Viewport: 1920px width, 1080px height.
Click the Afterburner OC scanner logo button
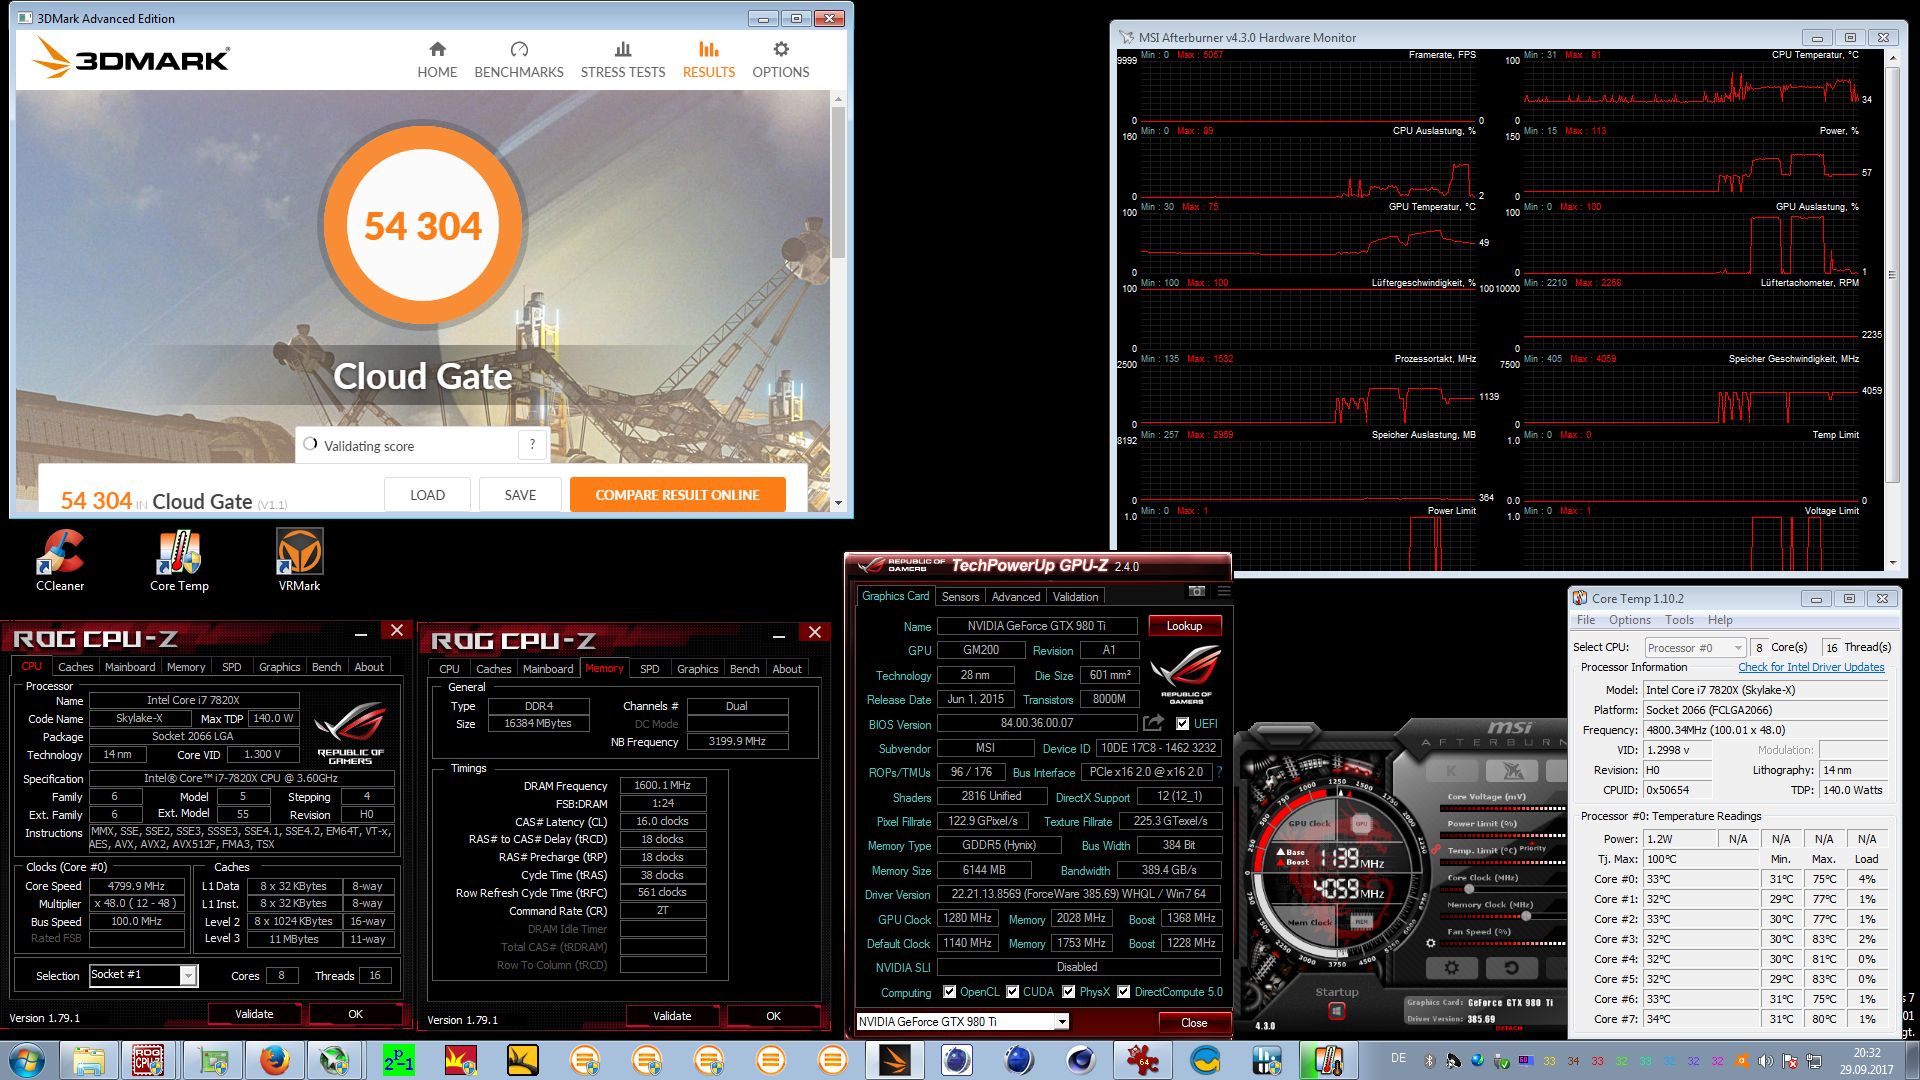coord(1512,771)
